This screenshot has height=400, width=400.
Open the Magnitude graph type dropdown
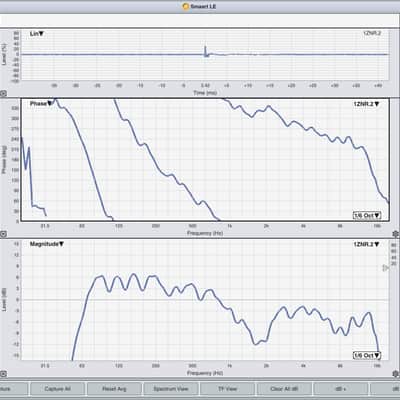coord(47,244)
